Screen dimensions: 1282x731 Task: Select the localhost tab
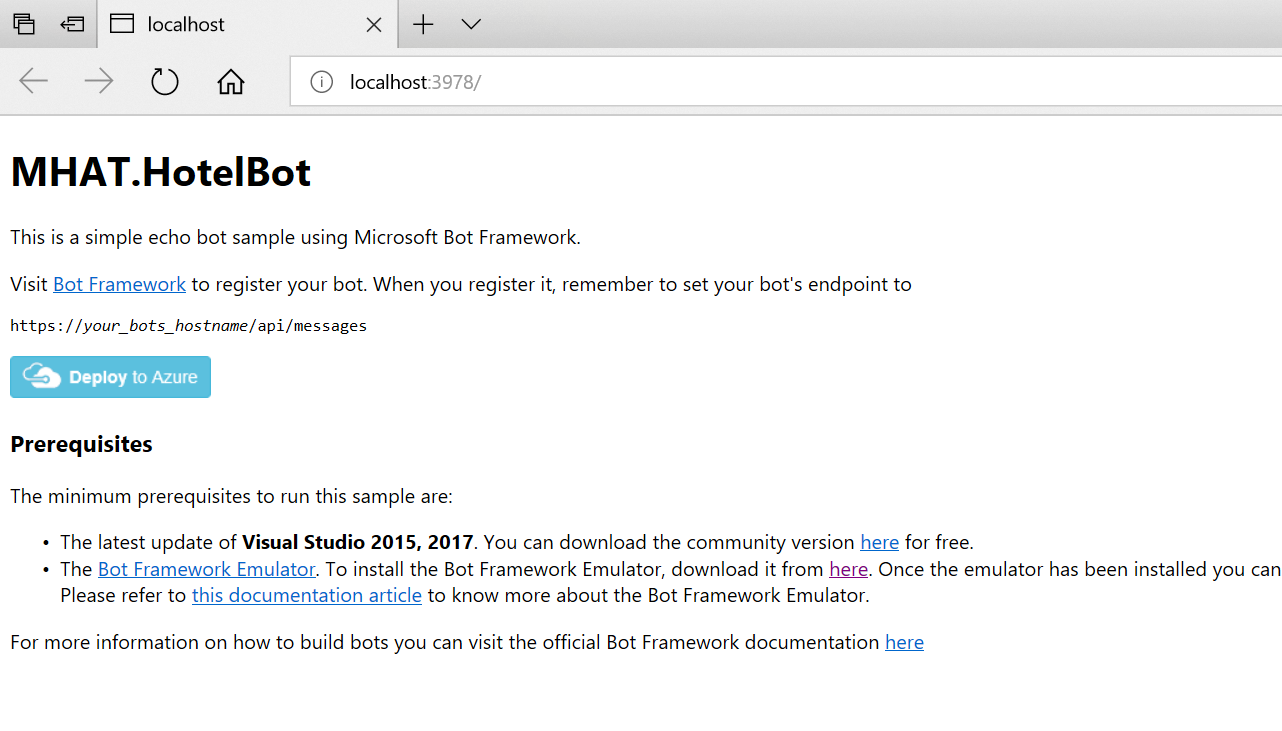(248, 24)
